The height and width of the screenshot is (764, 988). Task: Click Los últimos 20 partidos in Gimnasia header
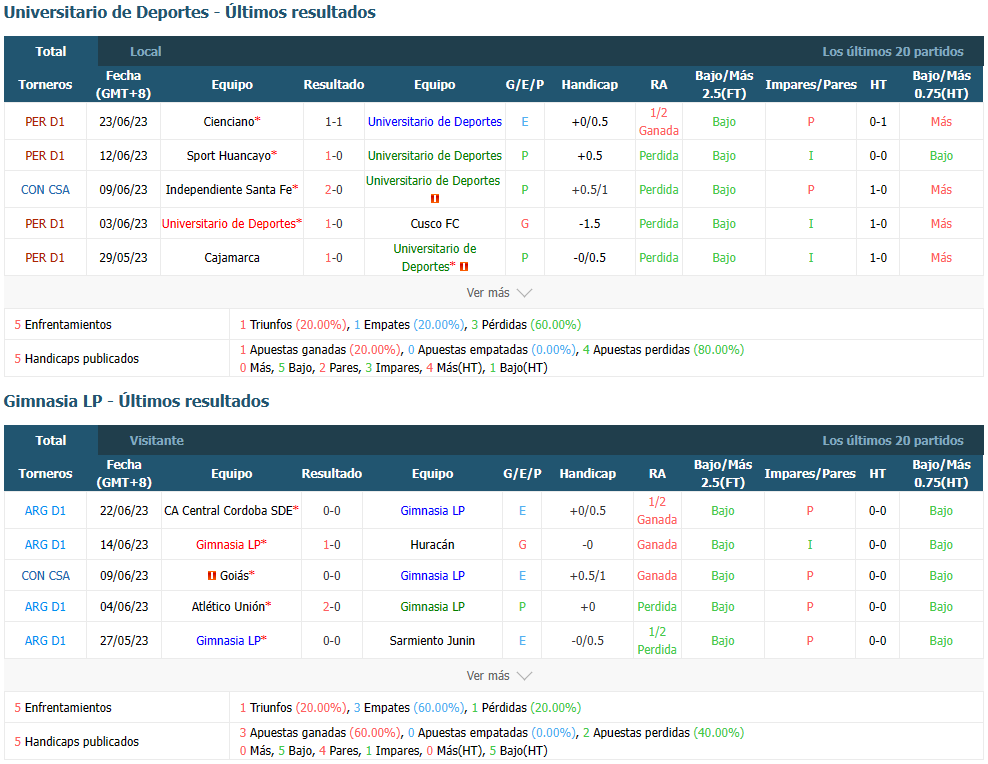pos(893,440)
